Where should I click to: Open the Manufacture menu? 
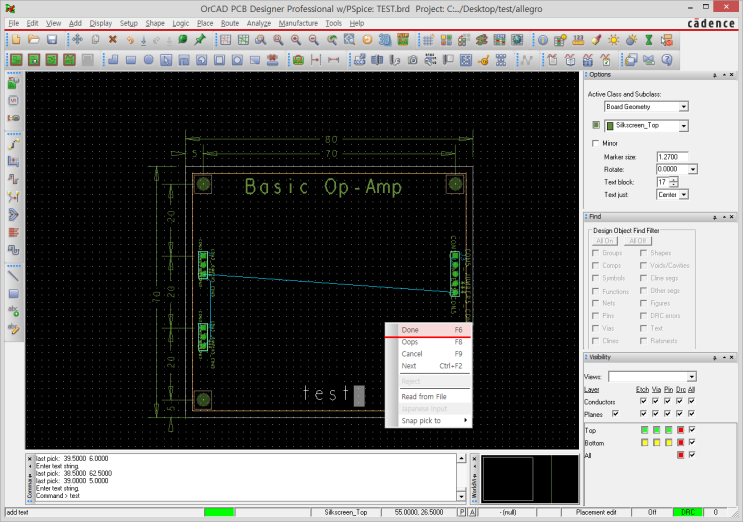pyautogui.click(x=298, y=22)
